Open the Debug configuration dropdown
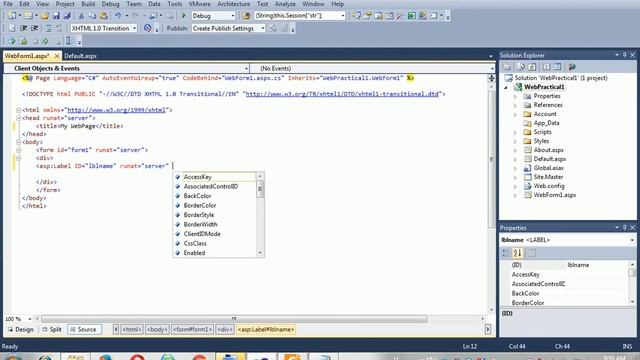This screenshot has height=360, width=640. coord(233,16)
